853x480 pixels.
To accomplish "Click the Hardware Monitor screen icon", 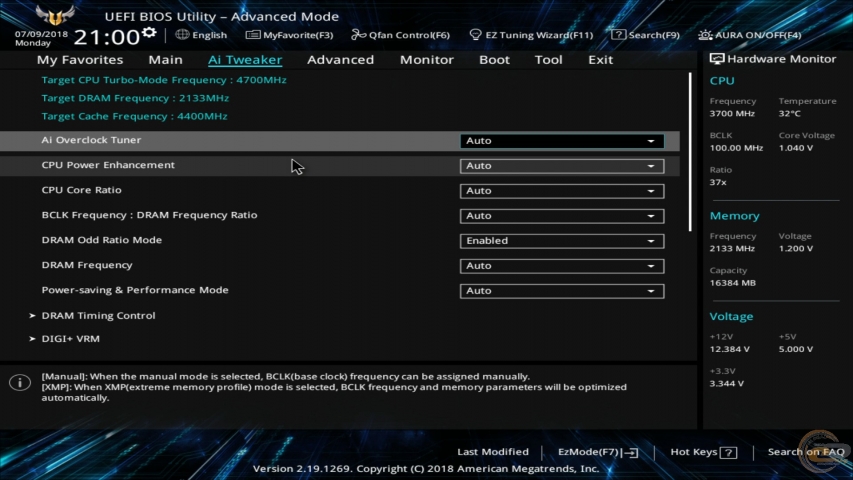I will pos(716,59).
